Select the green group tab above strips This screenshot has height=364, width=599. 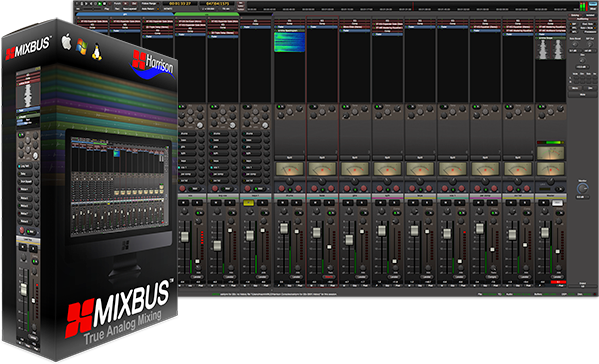point(207,14)
